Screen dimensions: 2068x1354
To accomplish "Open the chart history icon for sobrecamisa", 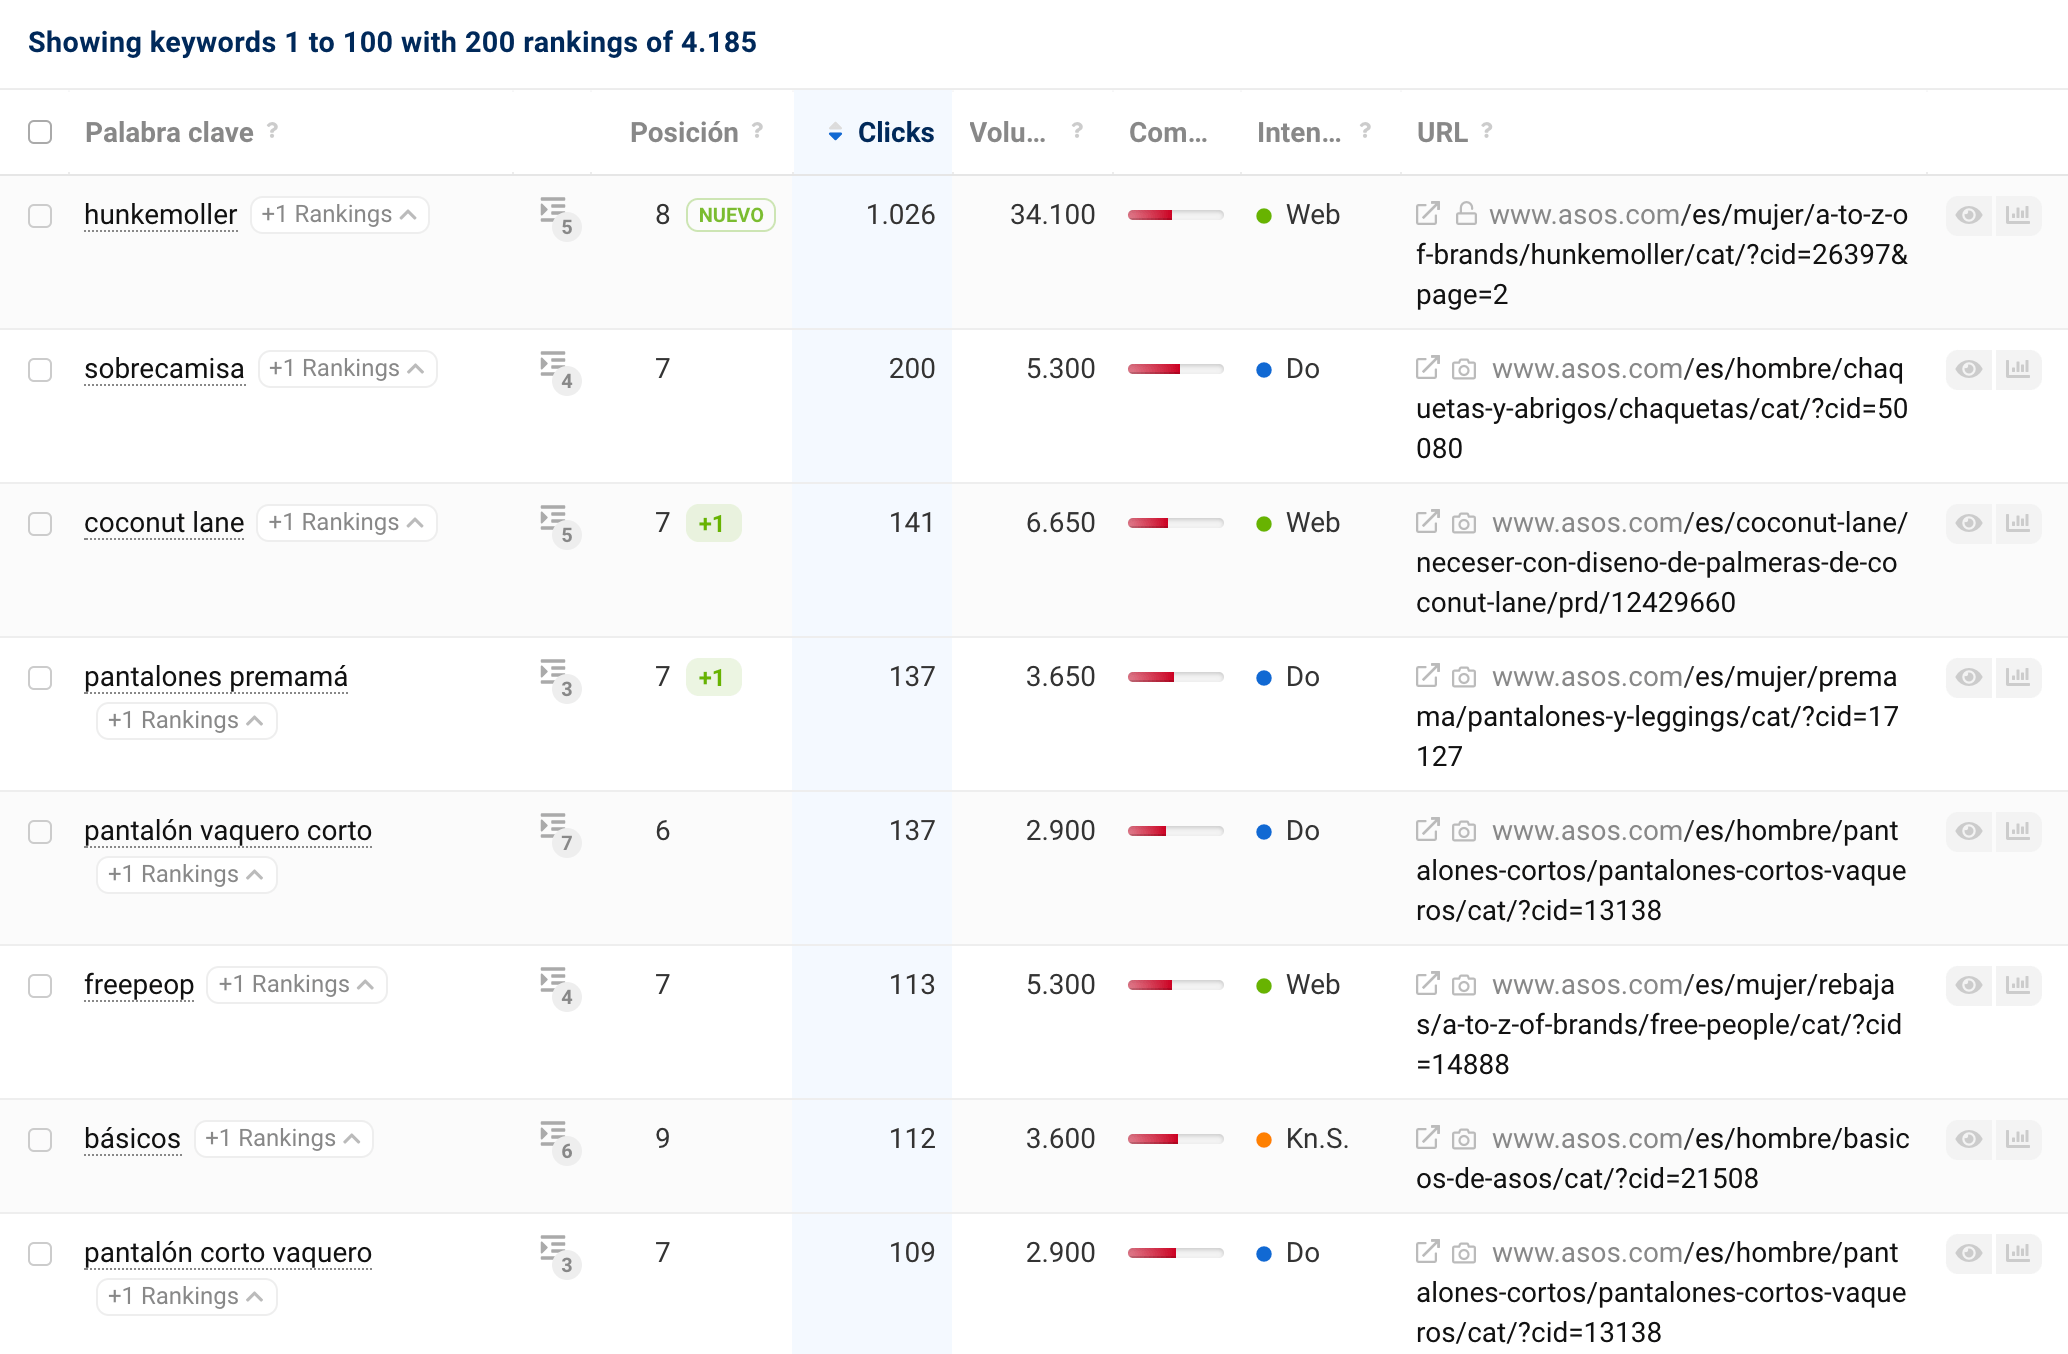I will point(2018,369).
